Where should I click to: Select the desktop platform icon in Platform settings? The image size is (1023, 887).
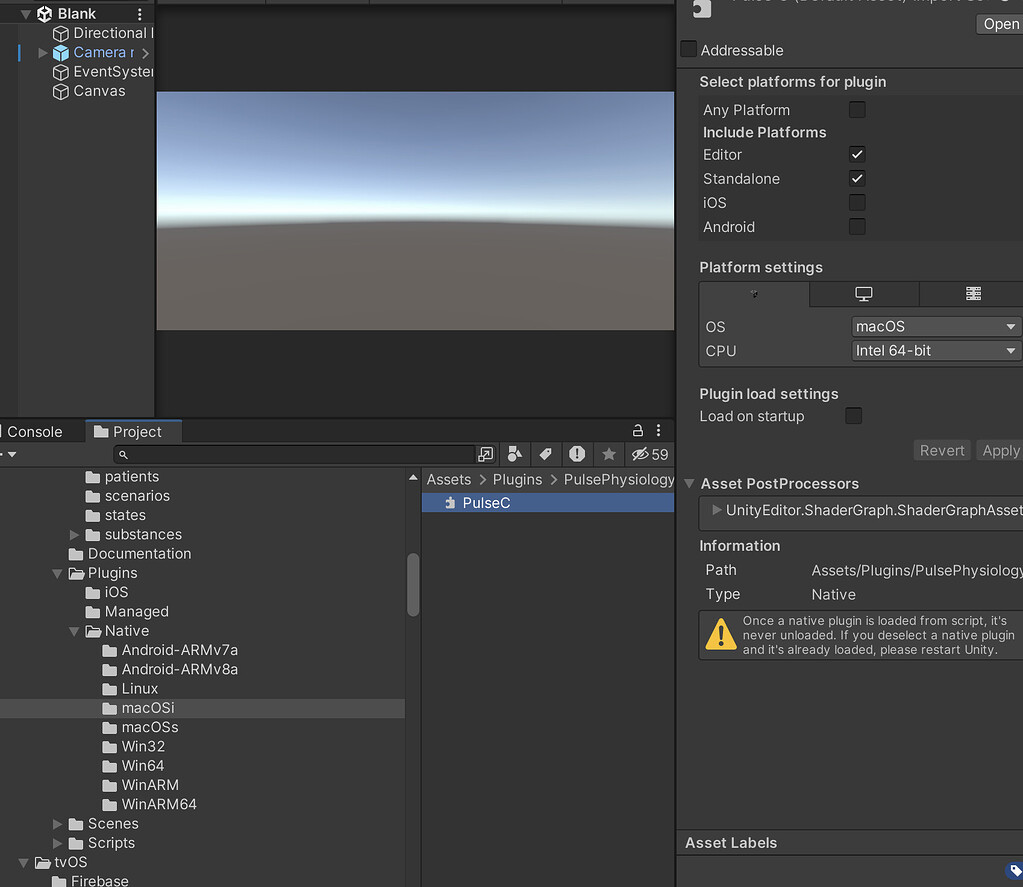click(864, 294)
